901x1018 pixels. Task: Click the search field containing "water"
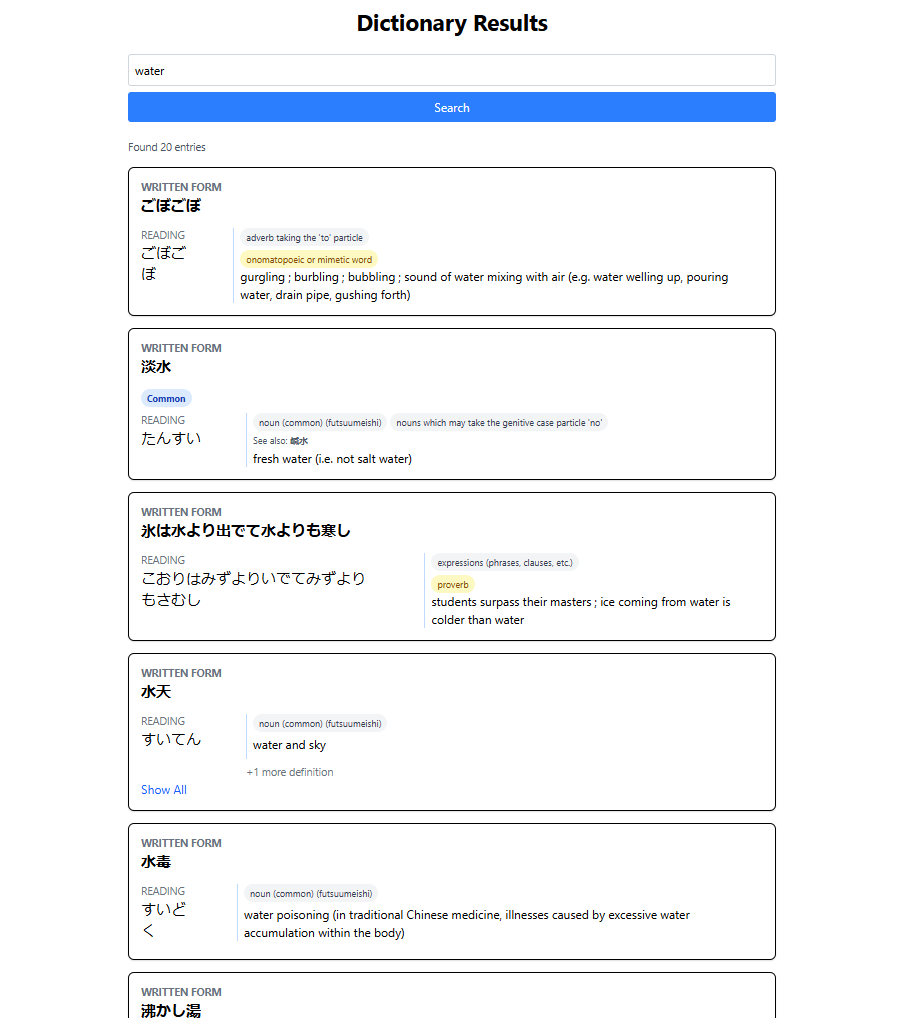(451, 71)
